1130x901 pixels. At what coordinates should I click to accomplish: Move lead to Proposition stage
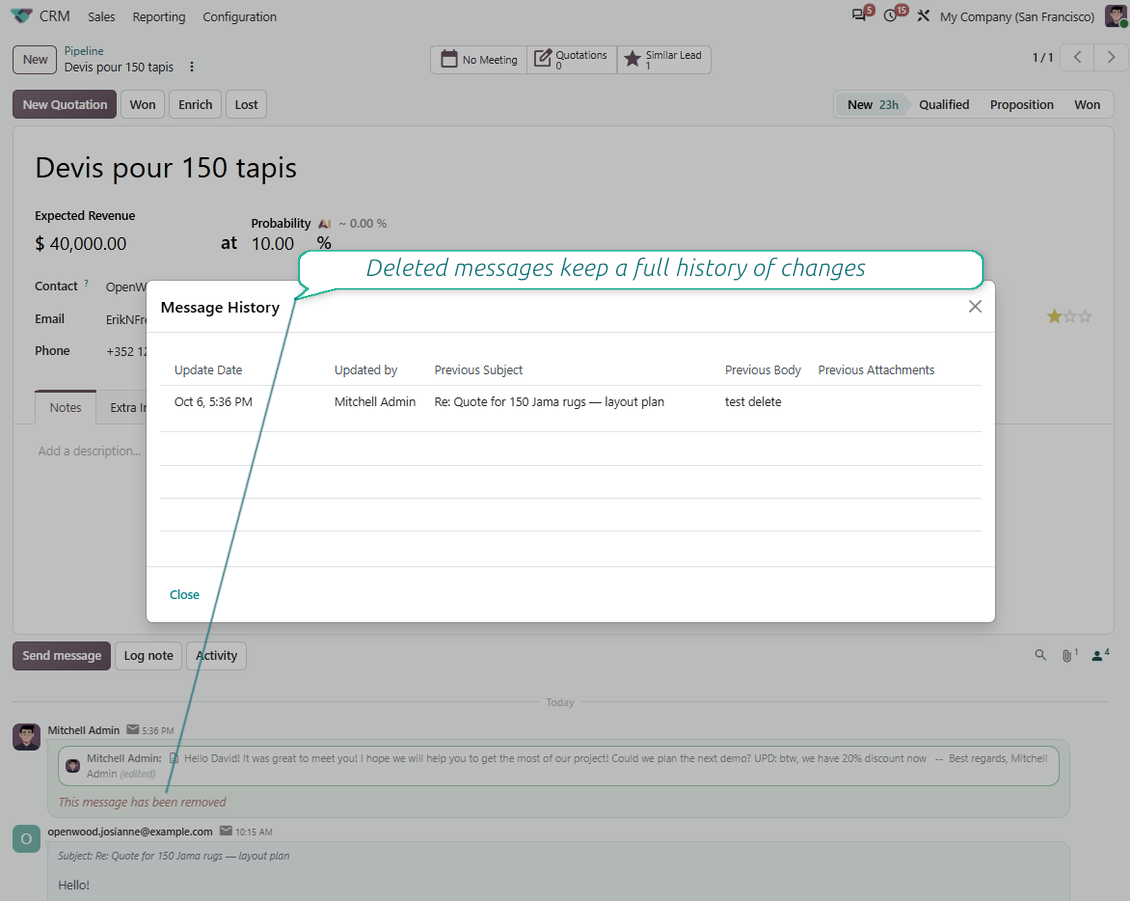[1021, 105]
